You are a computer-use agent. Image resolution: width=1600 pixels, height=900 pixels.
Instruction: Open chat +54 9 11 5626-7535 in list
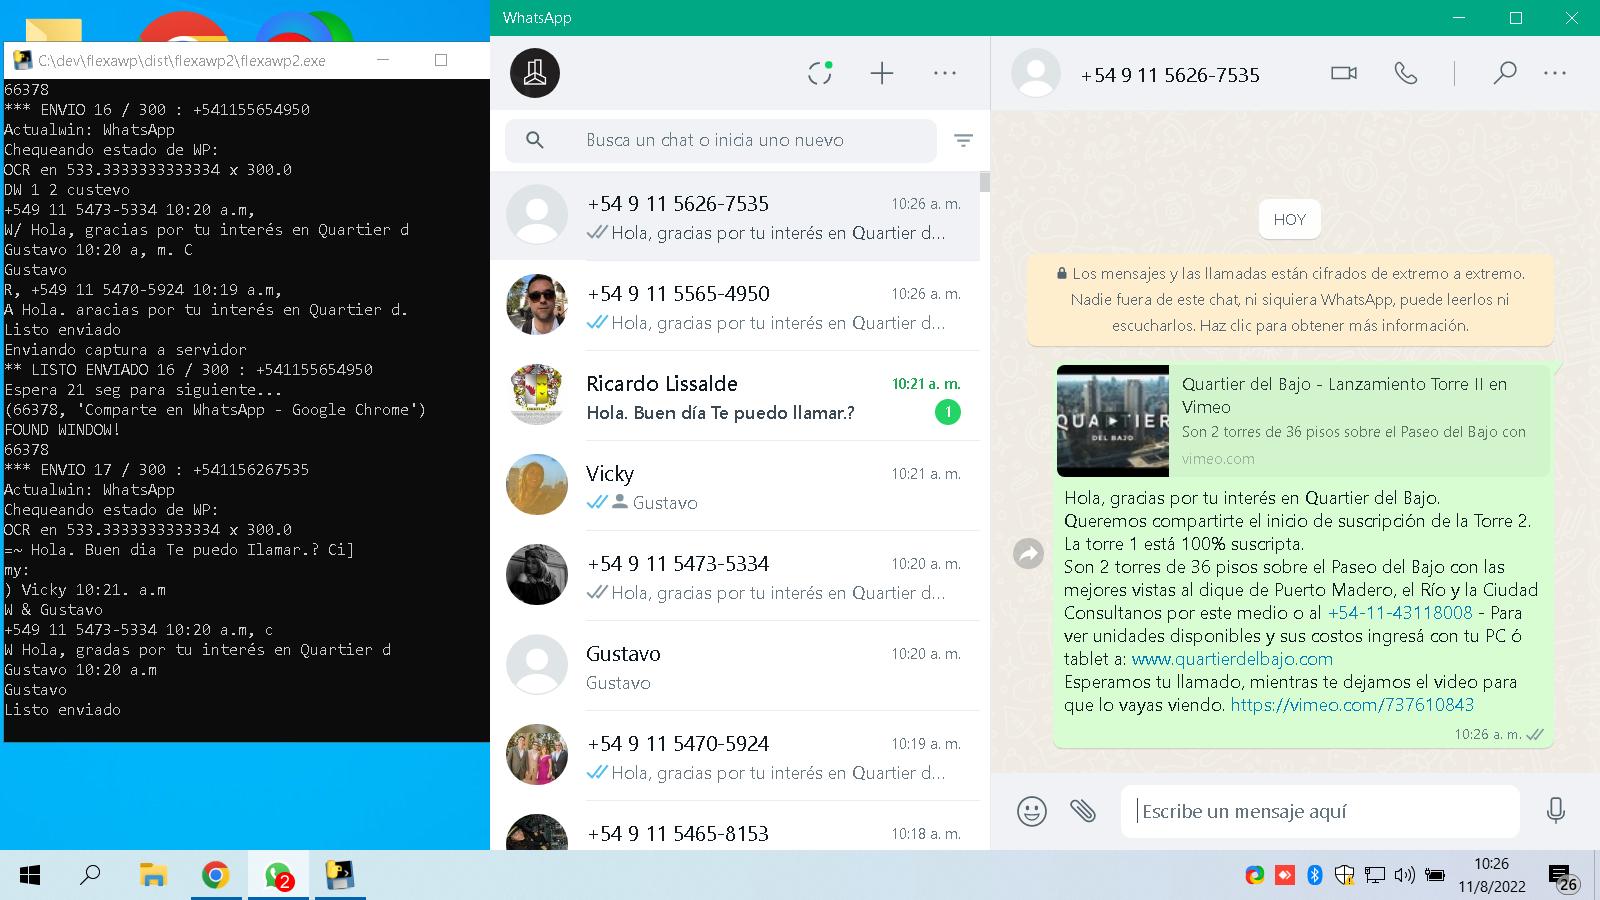[735, 216]
